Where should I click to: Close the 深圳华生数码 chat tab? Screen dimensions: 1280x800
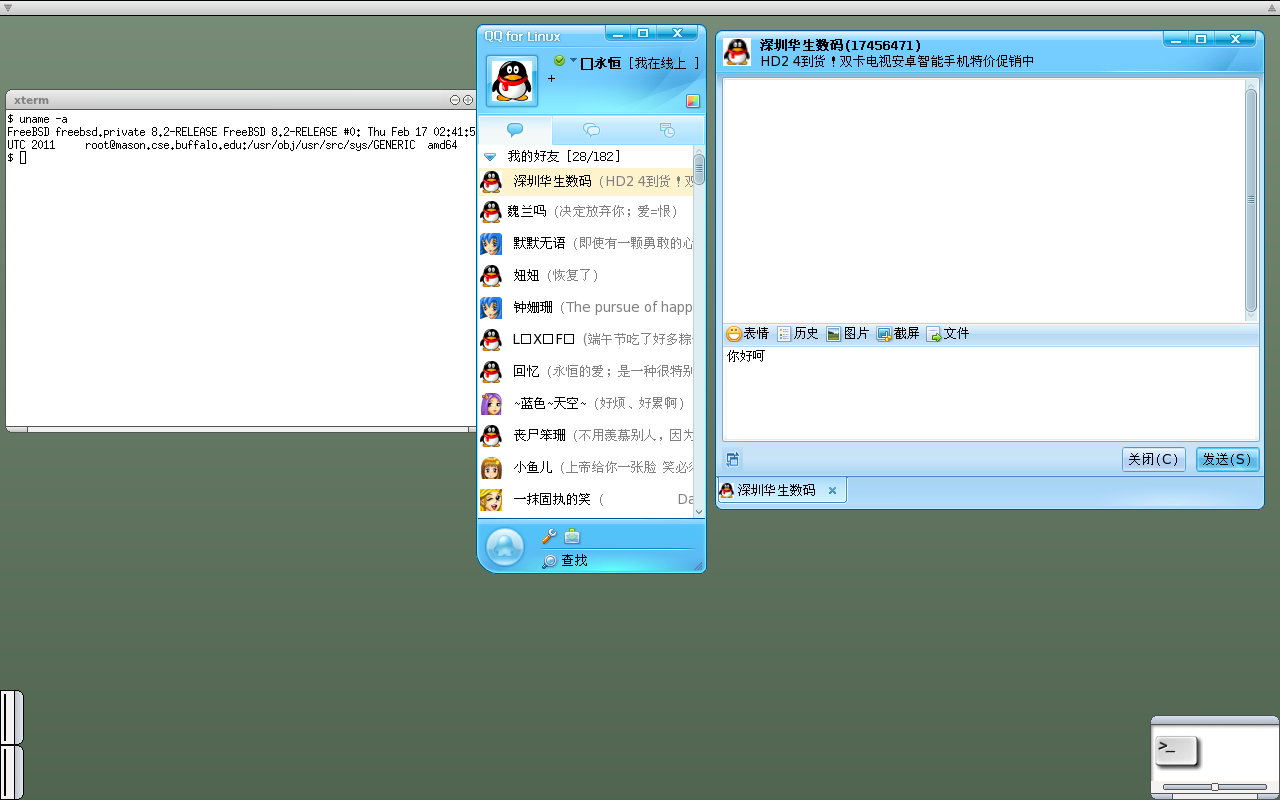coord(832,491)
